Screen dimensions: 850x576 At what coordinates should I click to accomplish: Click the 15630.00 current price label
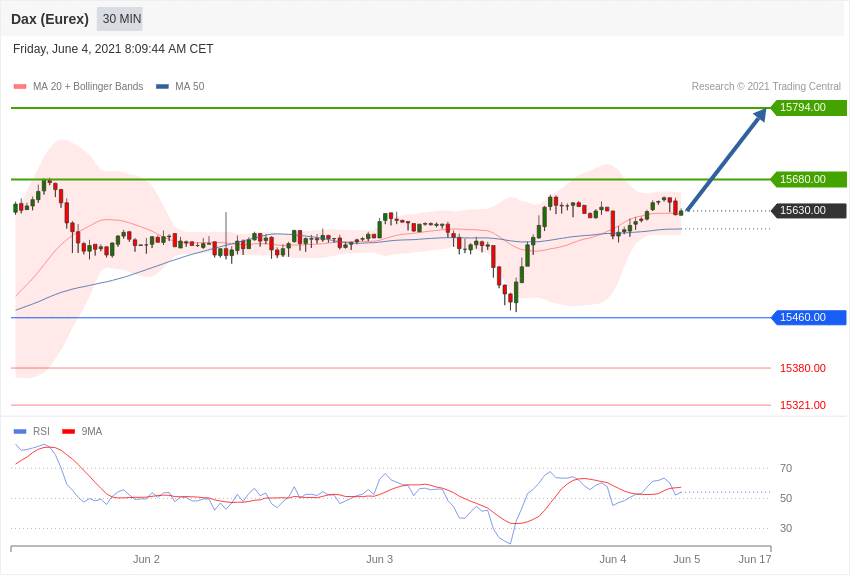(x=808, y=210)
